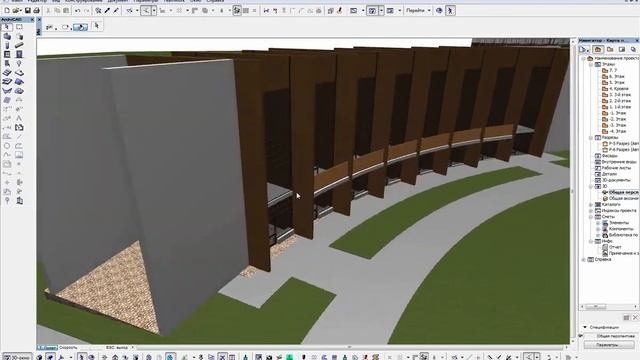Select the Общая аксонометрия 3D view

(x=620, y=198)
